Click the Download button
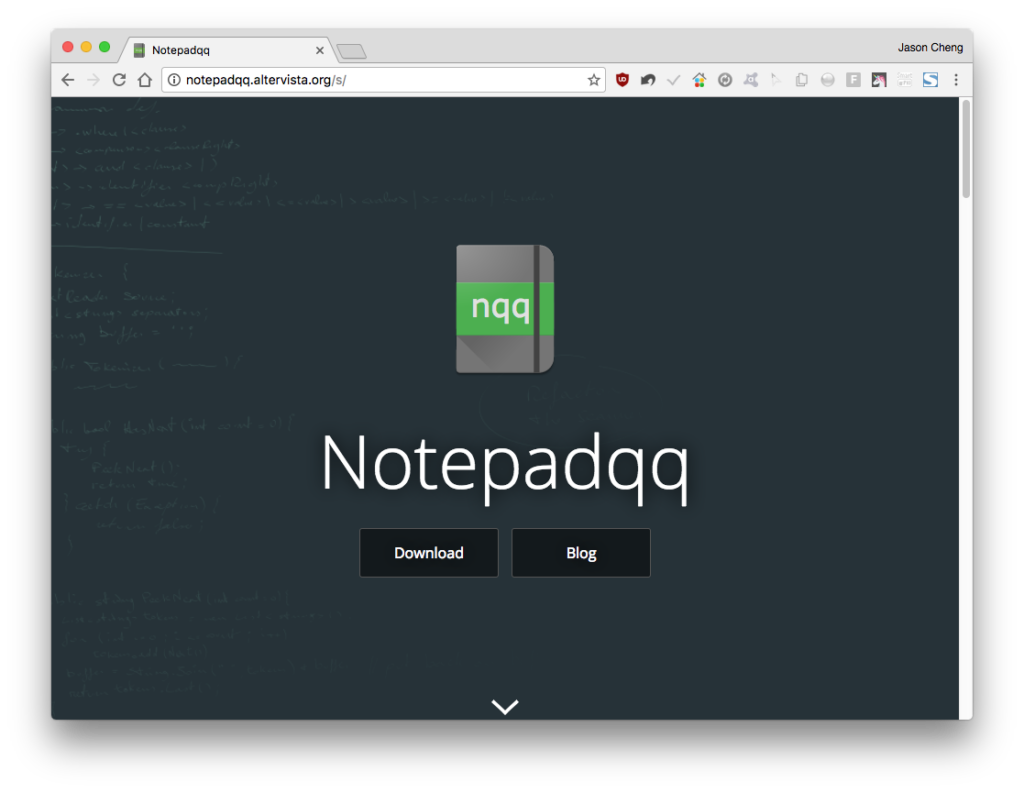 428,553
